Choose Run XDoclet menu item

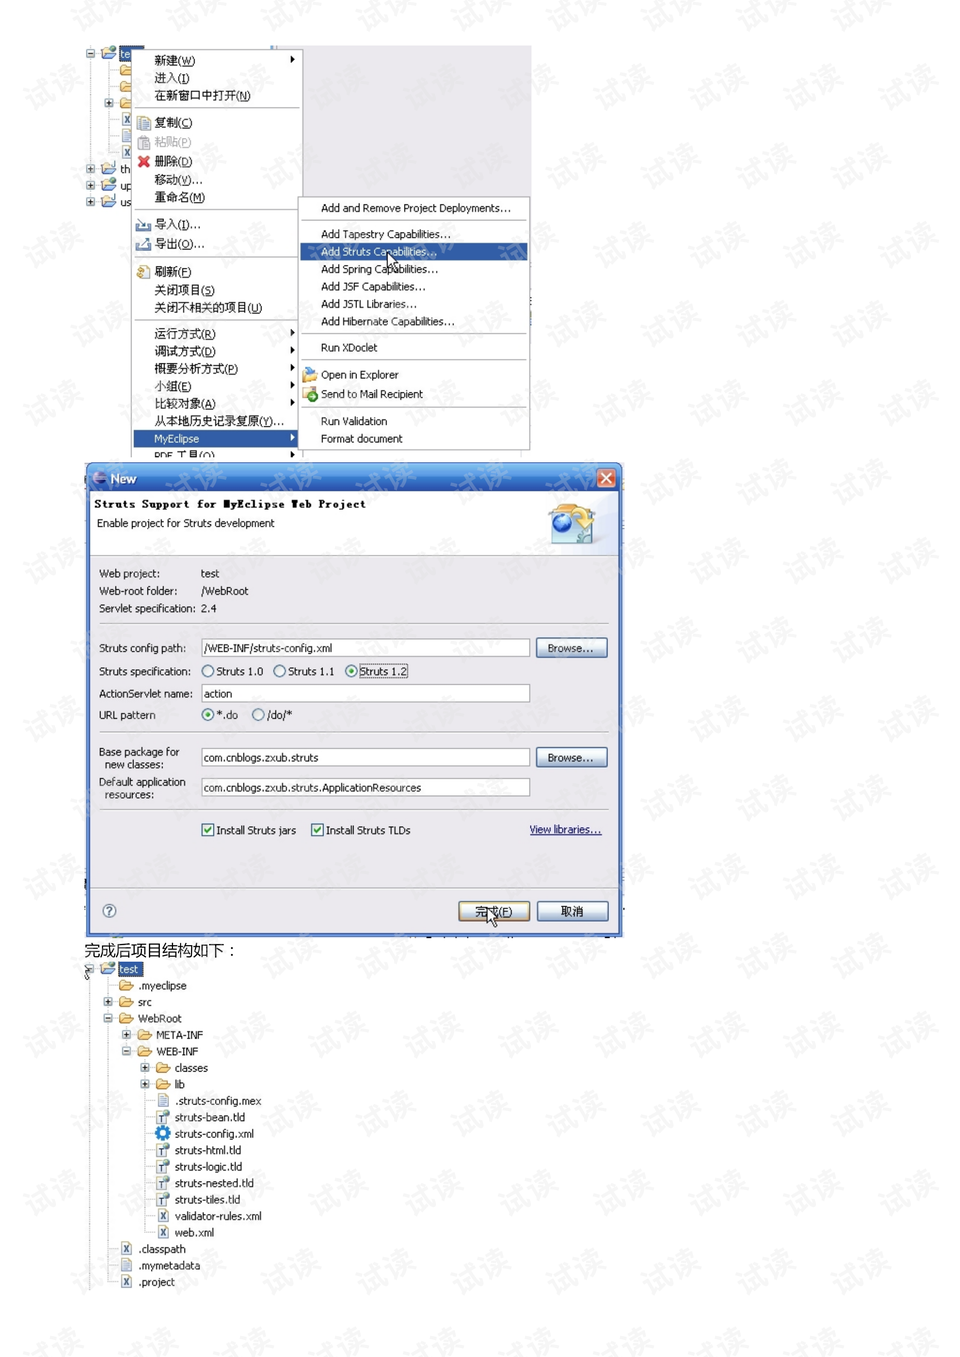pos(414,348)
